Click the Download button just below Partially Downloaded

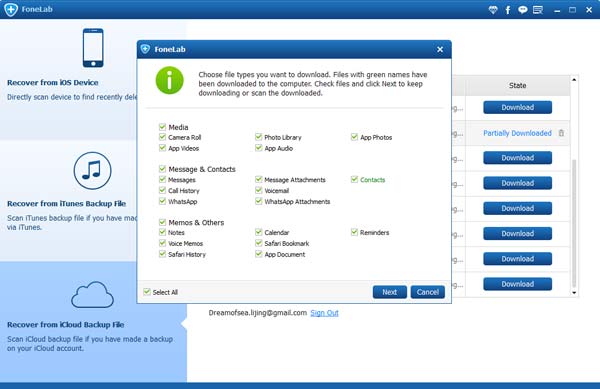(517, 158)
